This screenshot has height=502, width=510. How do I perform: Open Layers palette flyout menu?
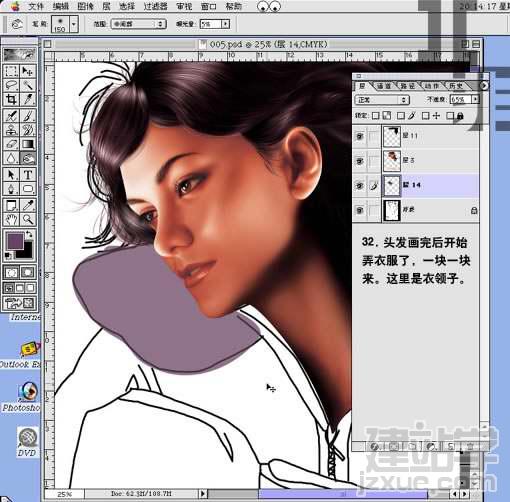coord(484,86)
